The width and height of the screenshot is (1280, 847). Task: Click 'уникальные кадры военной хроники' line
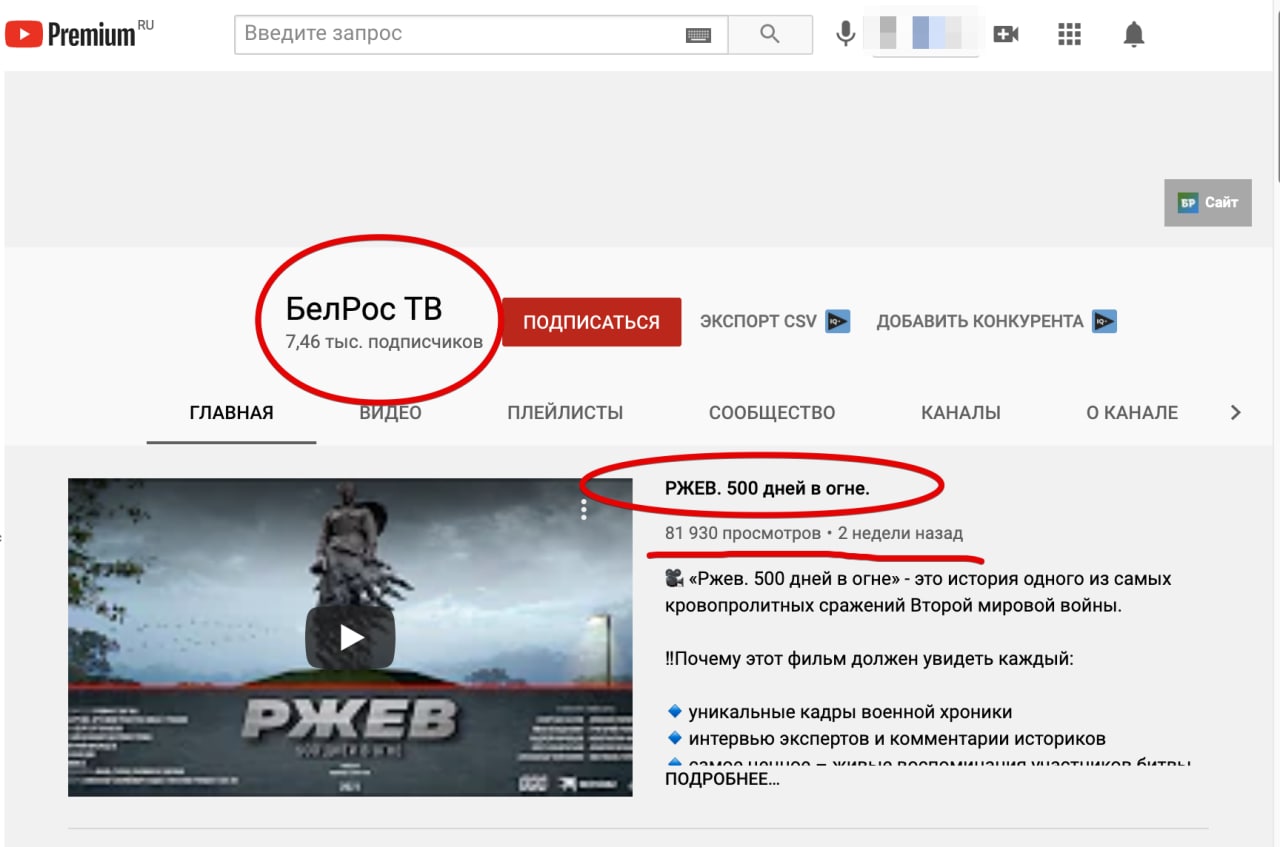click(x=850, y=713)
